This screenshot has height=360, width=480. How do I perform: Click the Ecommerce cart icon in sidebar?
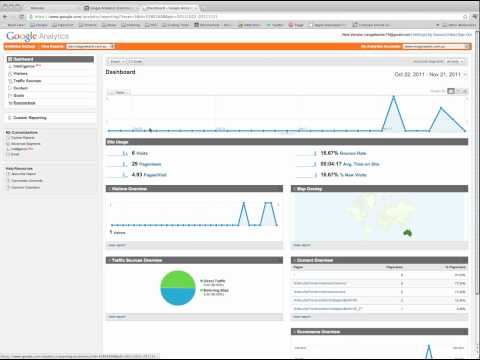point(10,103)
